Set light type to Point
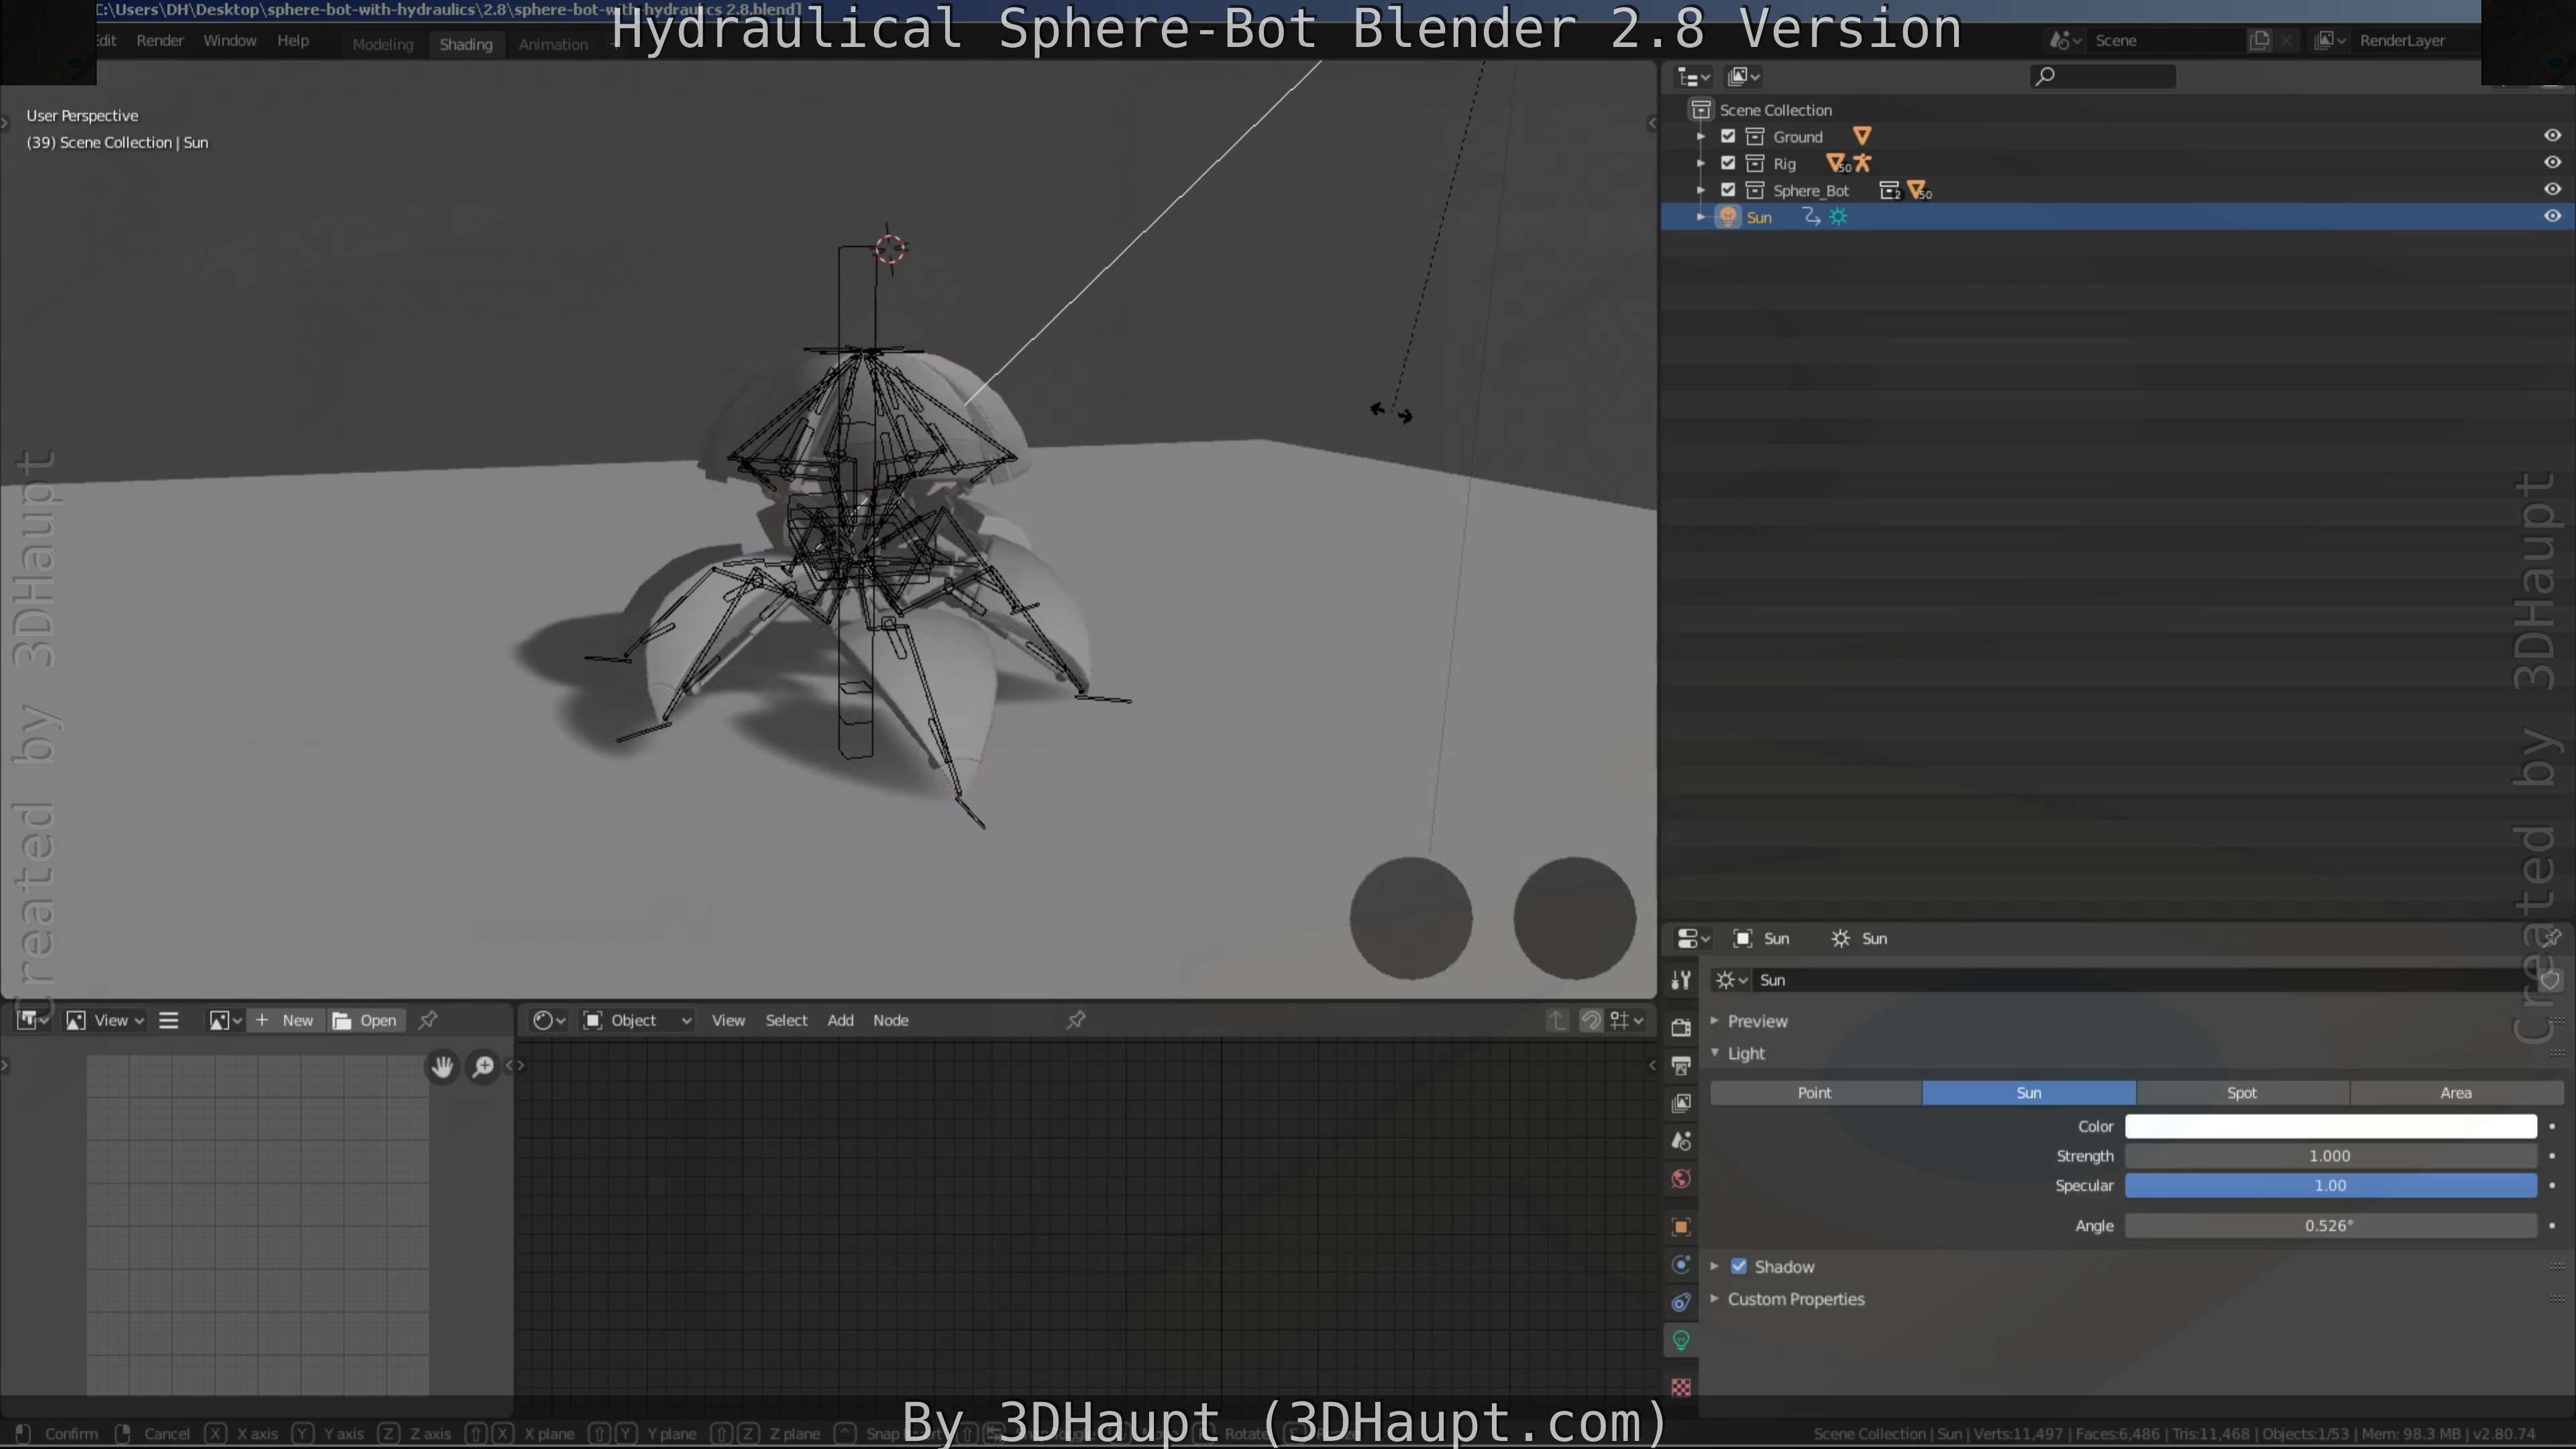This screenshot has width=2576, height=1449. [x=1815, y=1093]
